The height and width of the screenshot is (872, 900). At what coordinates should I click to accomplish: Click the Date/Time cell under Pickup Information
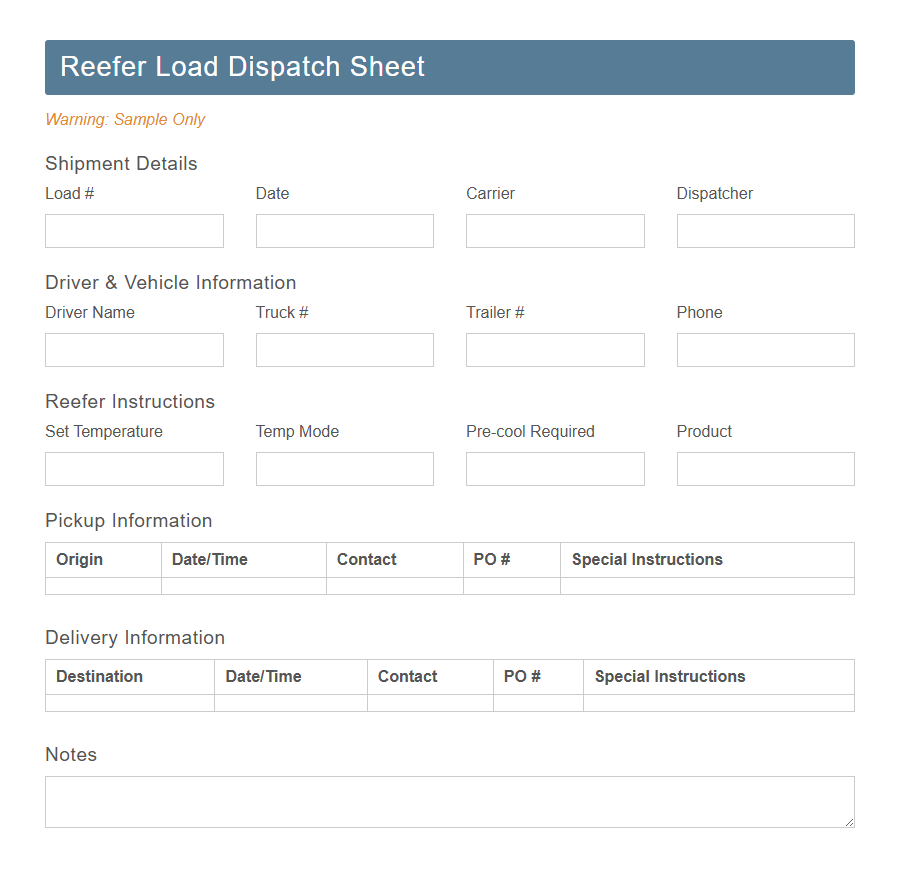tap(243, 587)
